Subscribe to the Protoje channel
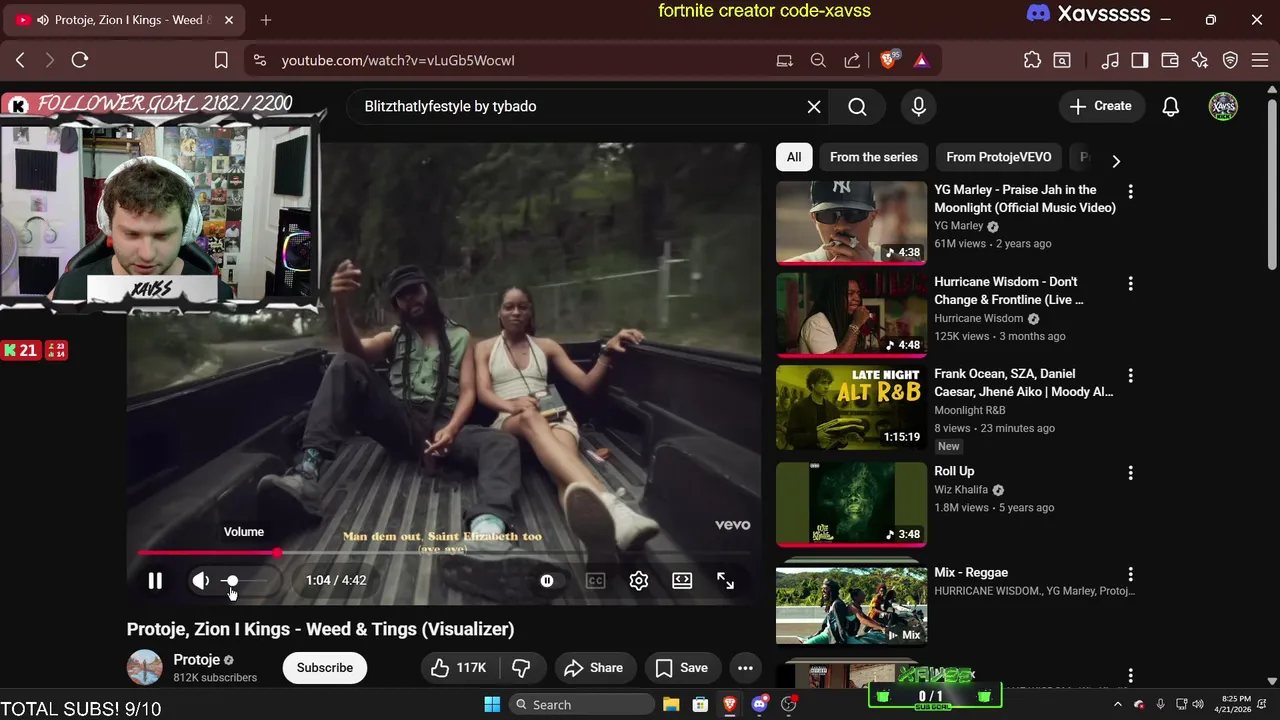 (x=325, y=668)
